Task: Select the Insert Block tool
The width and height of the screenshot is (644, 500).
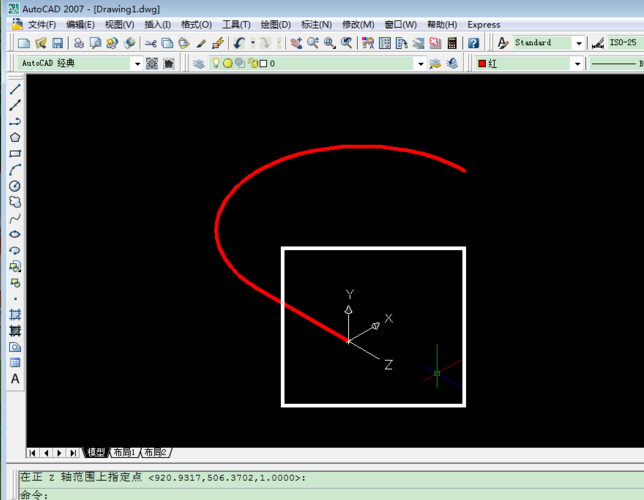Action: 15,266
